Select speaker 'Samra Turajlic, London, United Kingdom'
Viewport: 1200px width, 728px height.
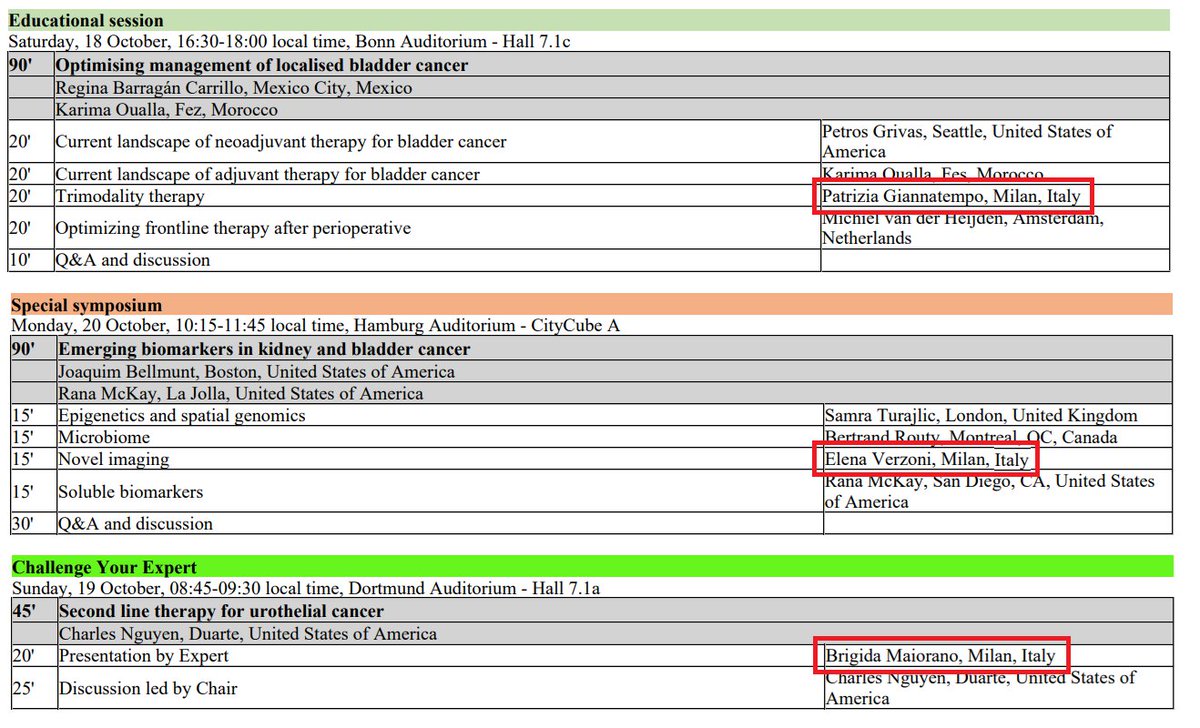point(981,415)
